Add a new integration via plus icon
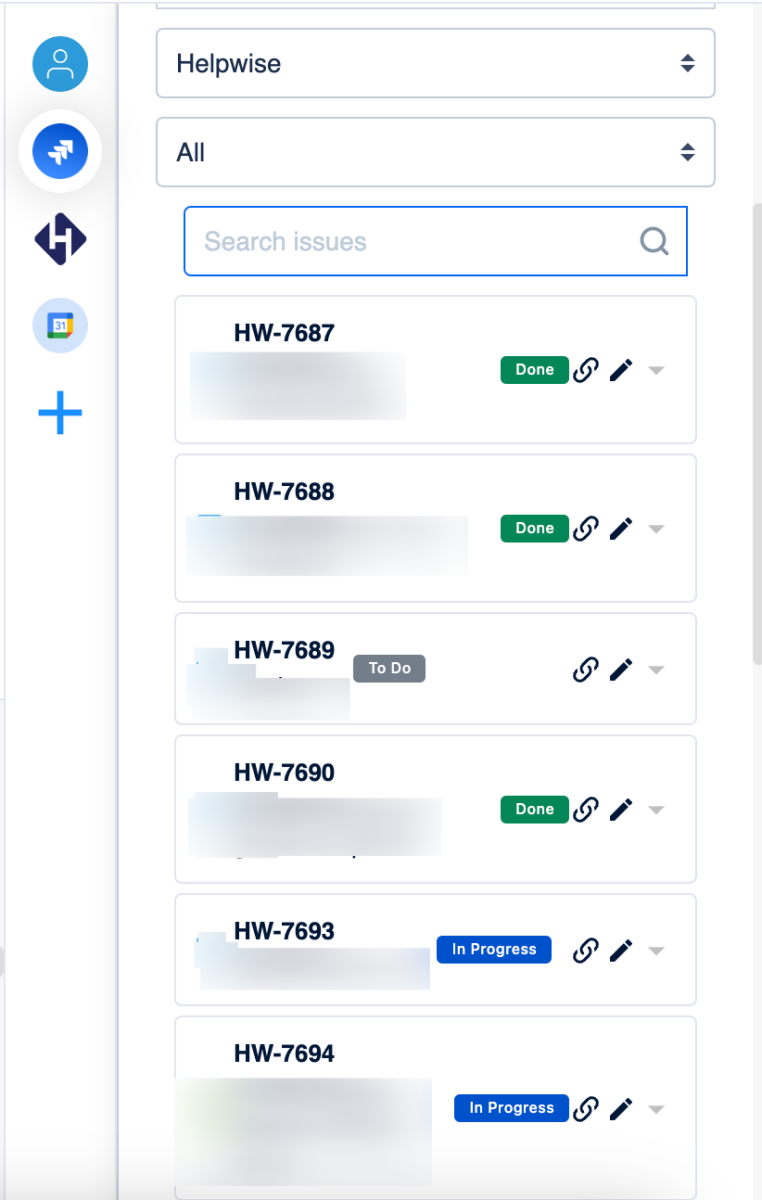The width and height of the screenshot is (762, 1200). pyautogui.click(x=60, y=412)
